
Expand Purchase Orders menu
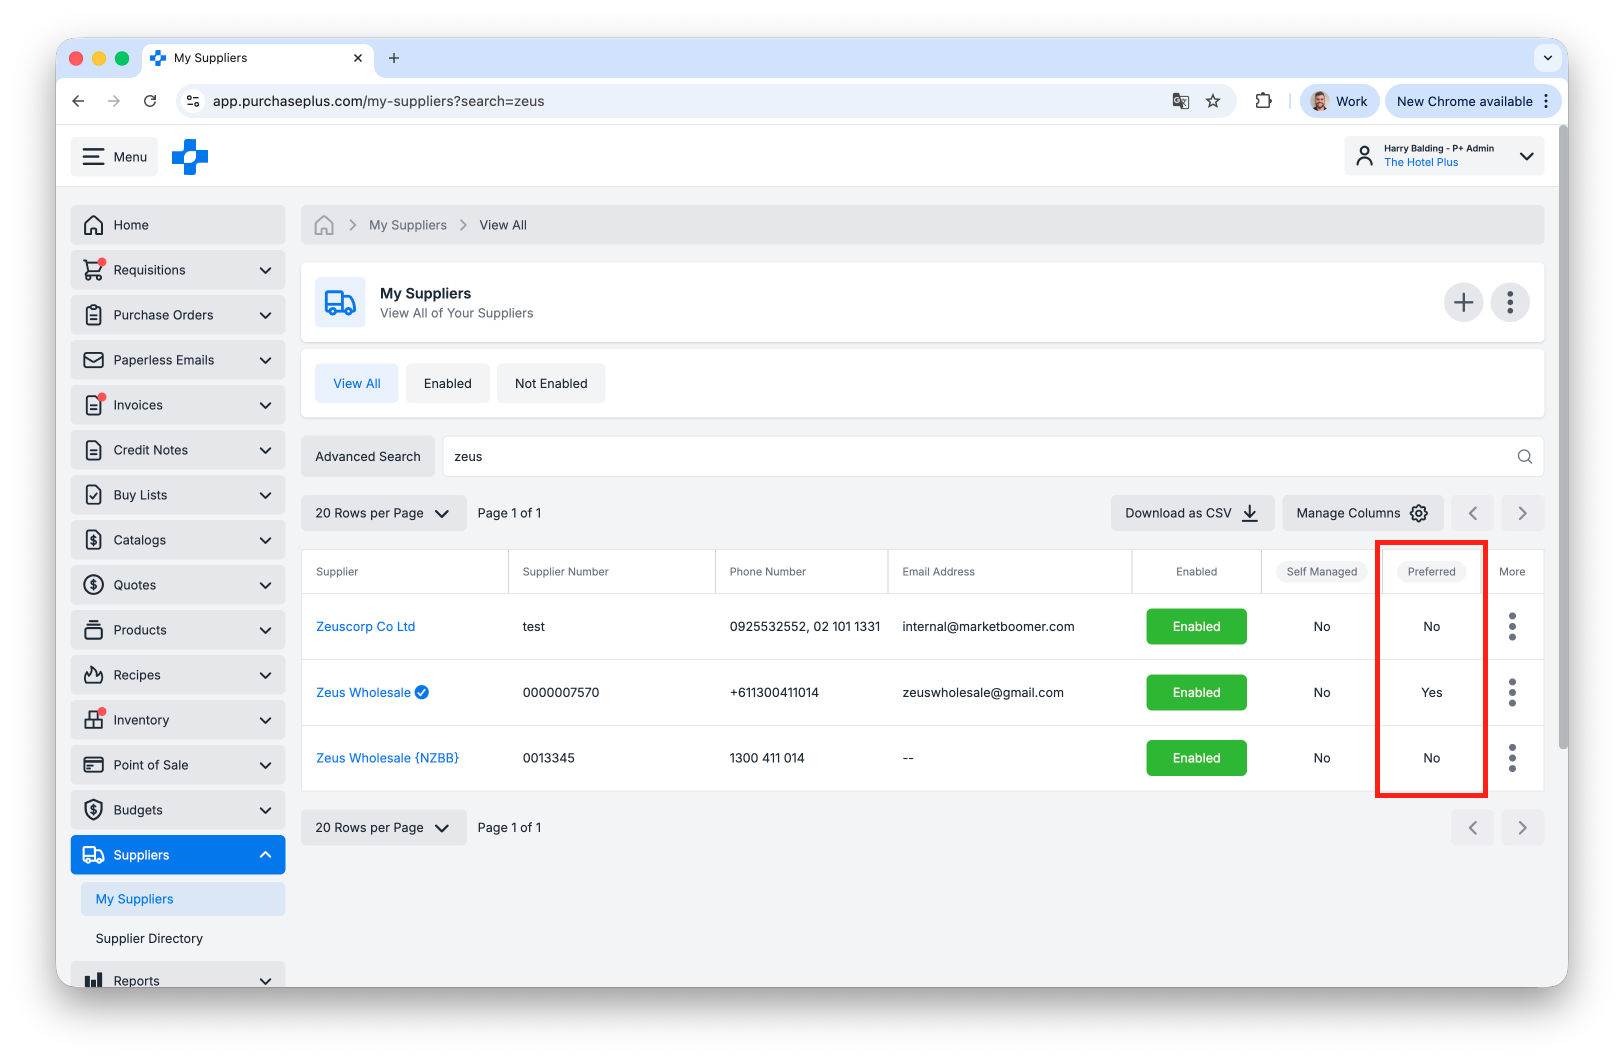pyautogui.click(x=178, y=315)
